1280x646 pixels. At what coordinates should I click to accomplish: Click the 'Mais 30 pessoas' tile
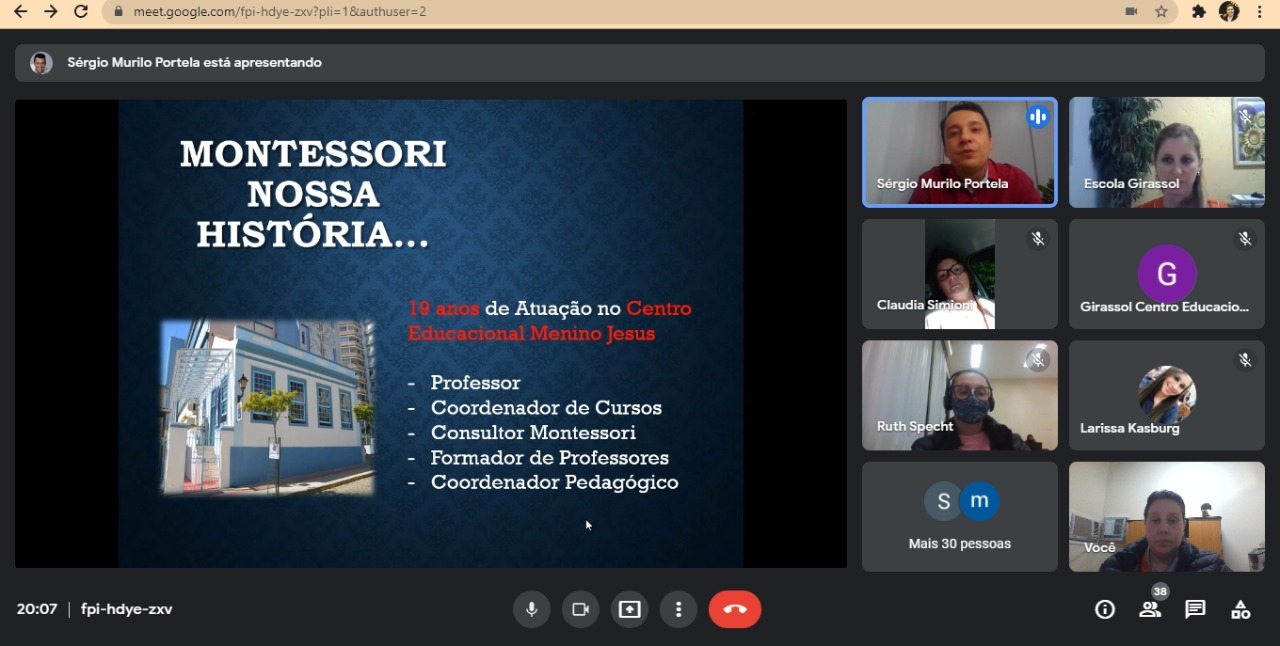pos(959,517)
